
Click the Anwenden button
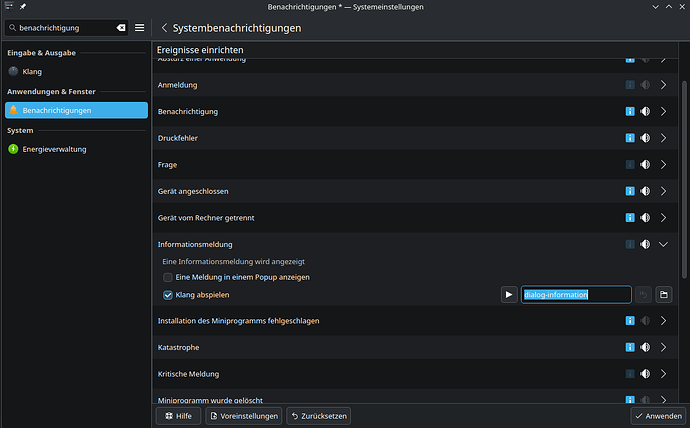658,415
